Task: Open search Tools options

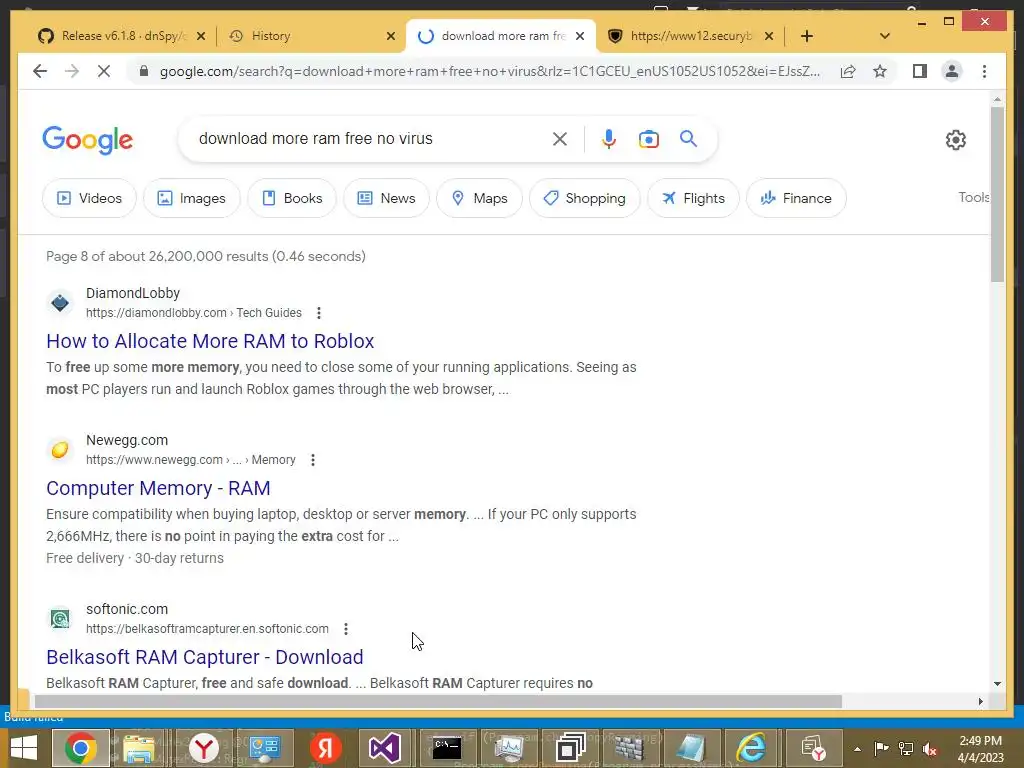Action: pyautogui.click(x=974, y=197)
